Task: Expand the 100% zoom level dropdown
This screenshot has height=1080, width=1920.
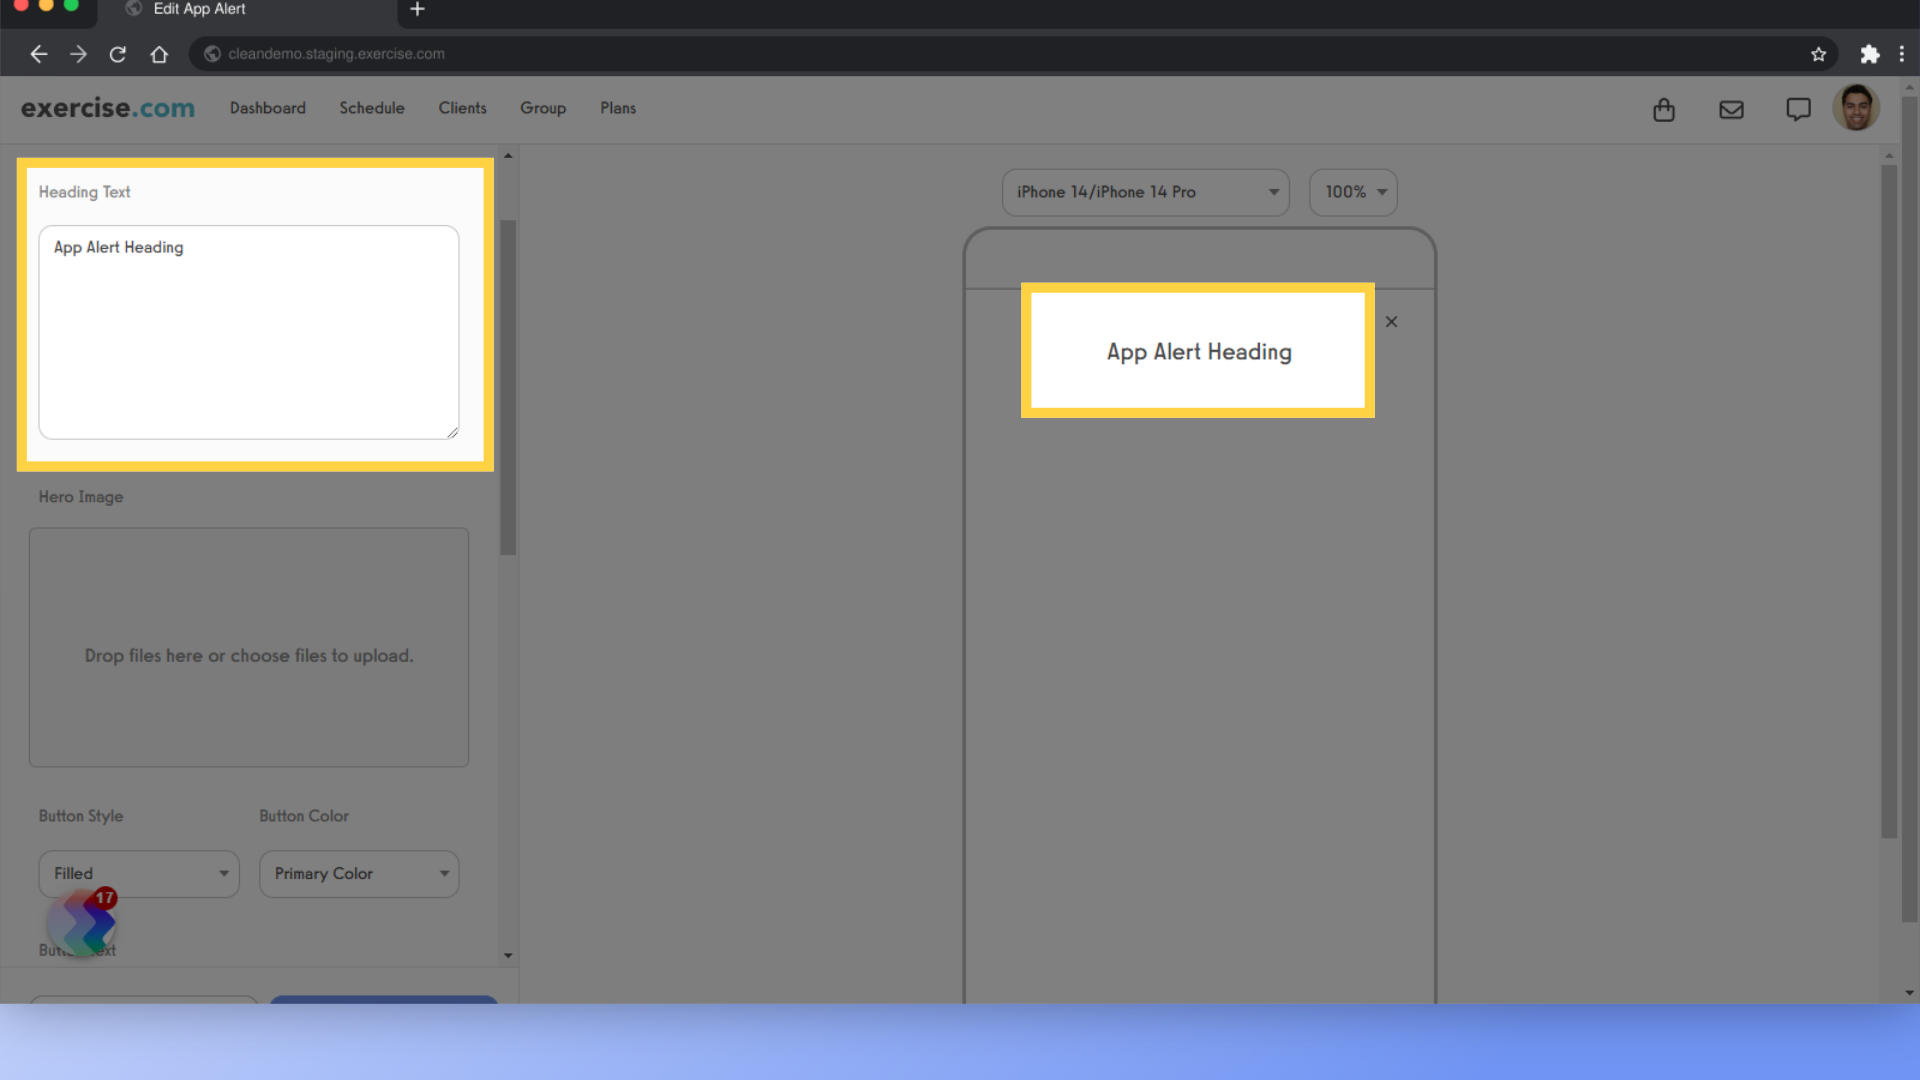Action: [1353, 191]
